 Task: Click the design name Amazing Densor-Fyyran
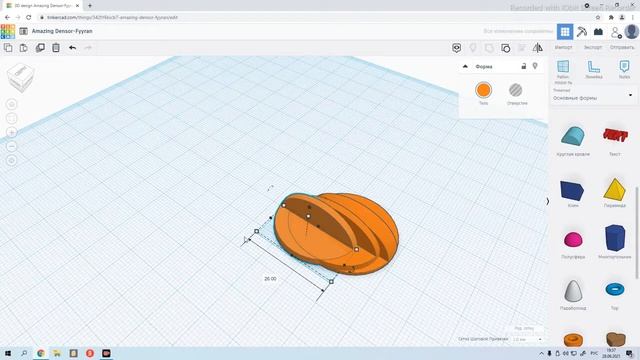(62, 31)
